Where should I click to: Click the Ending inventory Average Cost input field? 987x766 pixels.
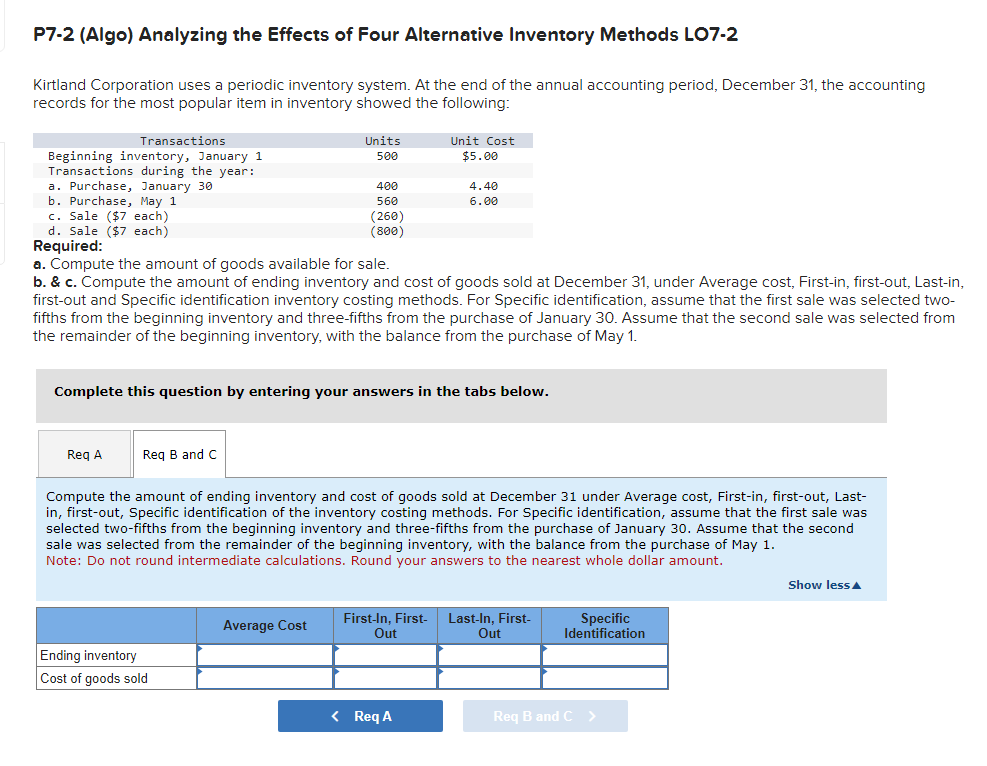point(264,655)
